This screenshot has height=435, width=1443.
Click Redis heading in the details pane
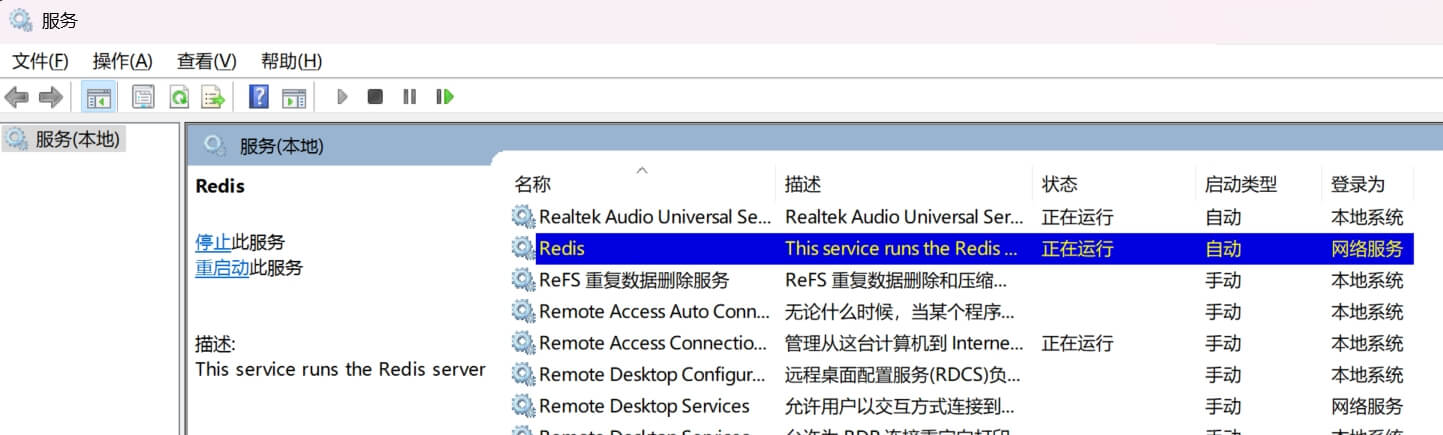[x=220, y=186]
